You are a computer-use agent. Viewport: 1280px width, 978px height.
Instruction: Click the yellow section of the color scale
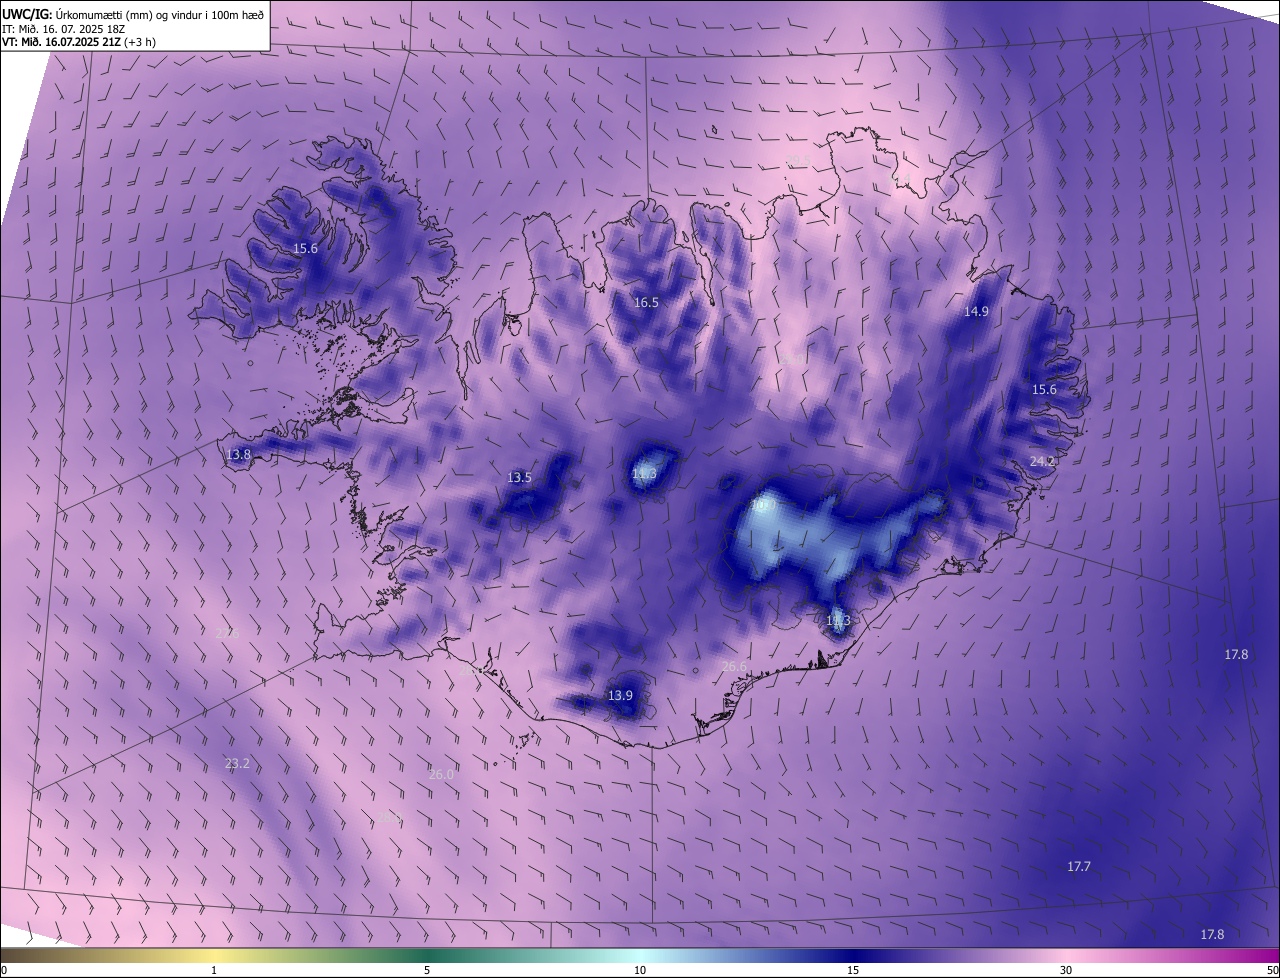[x=215, y=955]
